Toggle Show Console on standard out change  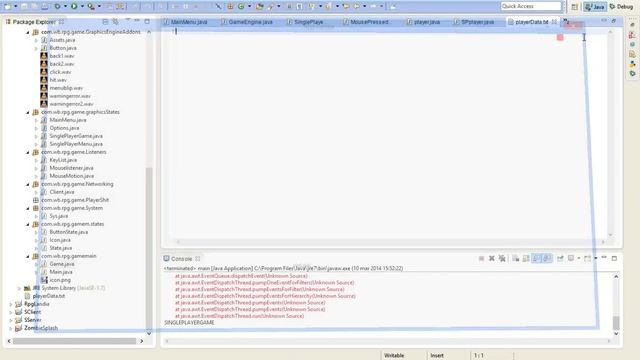pyautogui.click(x=537, y=258)
